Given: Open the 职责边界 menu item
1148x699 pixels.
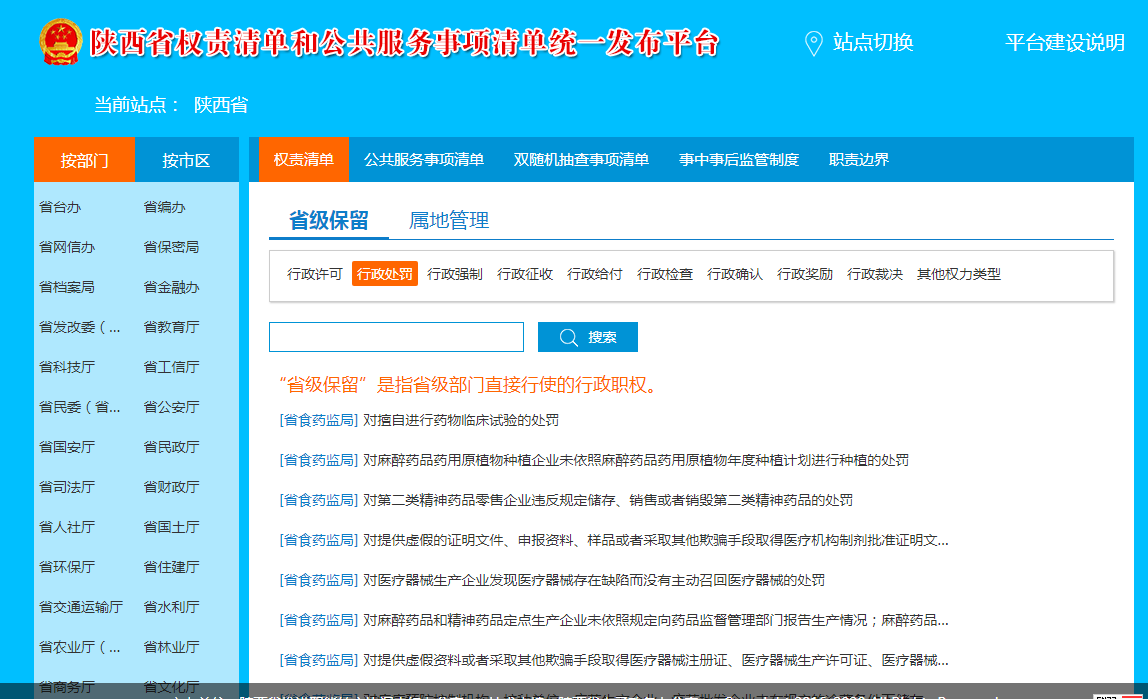Looking at the screenshot, I should coord(859,160).
